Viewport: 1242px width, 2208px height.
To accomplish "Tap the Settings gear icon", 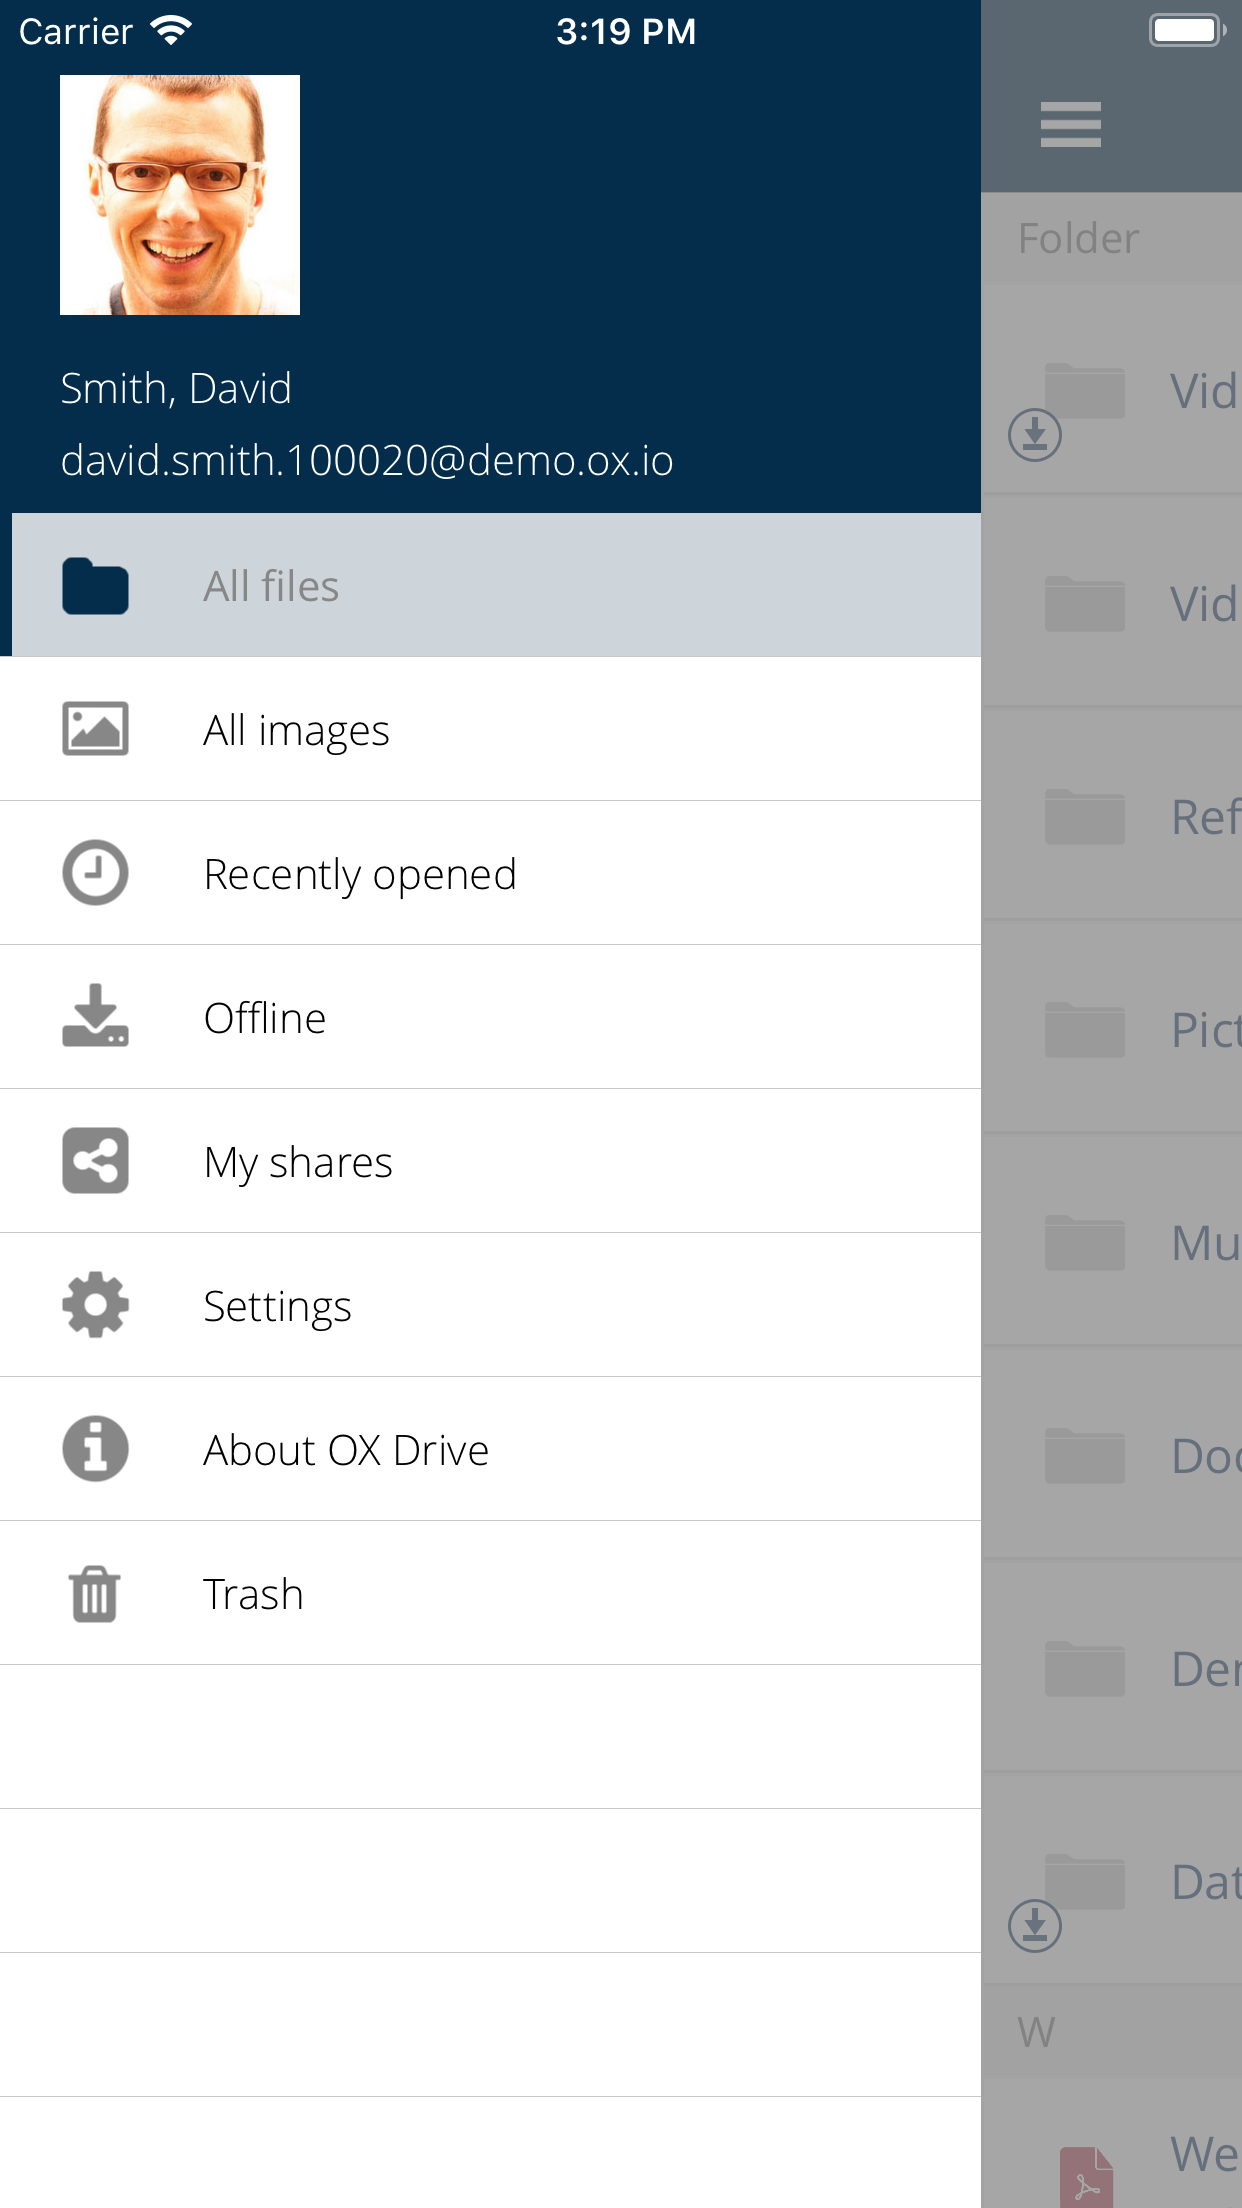I will coord(95,1305).
